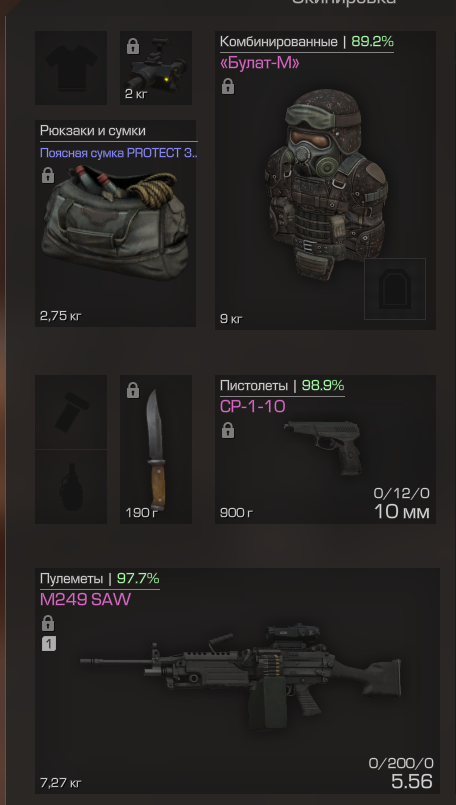456x805 pixels.
Task: Open the PROTECT waist bag item
Action: 116,223
